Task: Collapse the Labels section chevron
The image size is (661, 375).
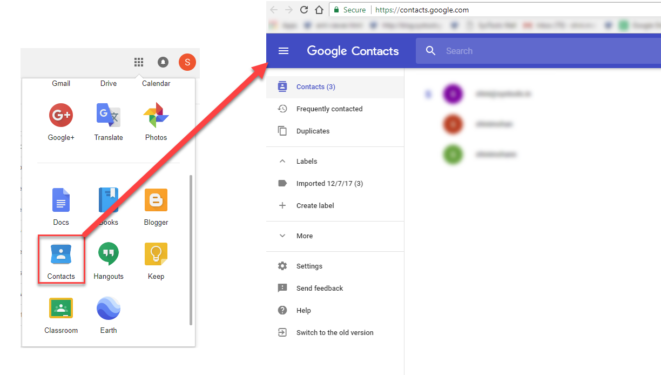Action: coord(282,161)
